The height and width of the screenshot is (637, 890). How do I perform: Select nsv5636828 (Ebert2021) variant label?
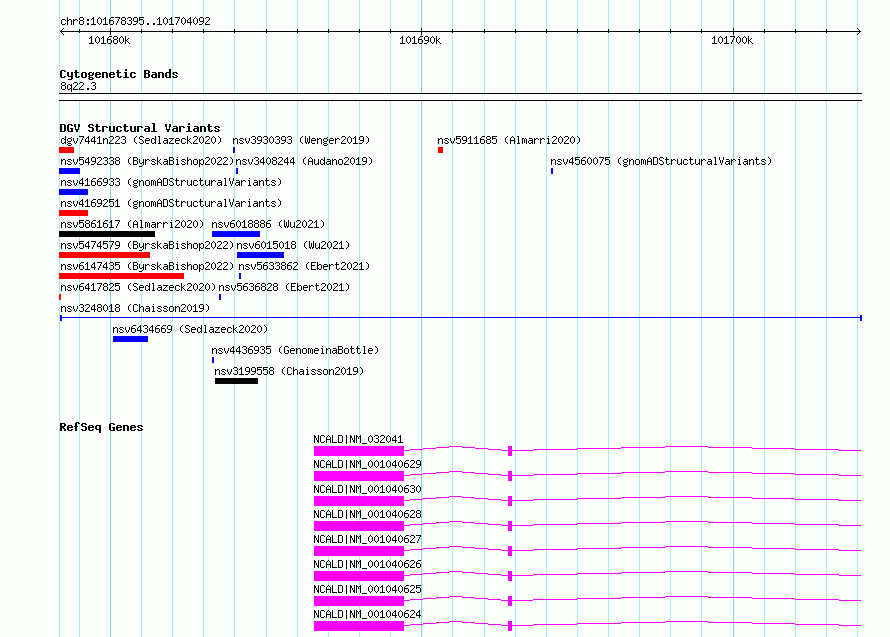284,287
